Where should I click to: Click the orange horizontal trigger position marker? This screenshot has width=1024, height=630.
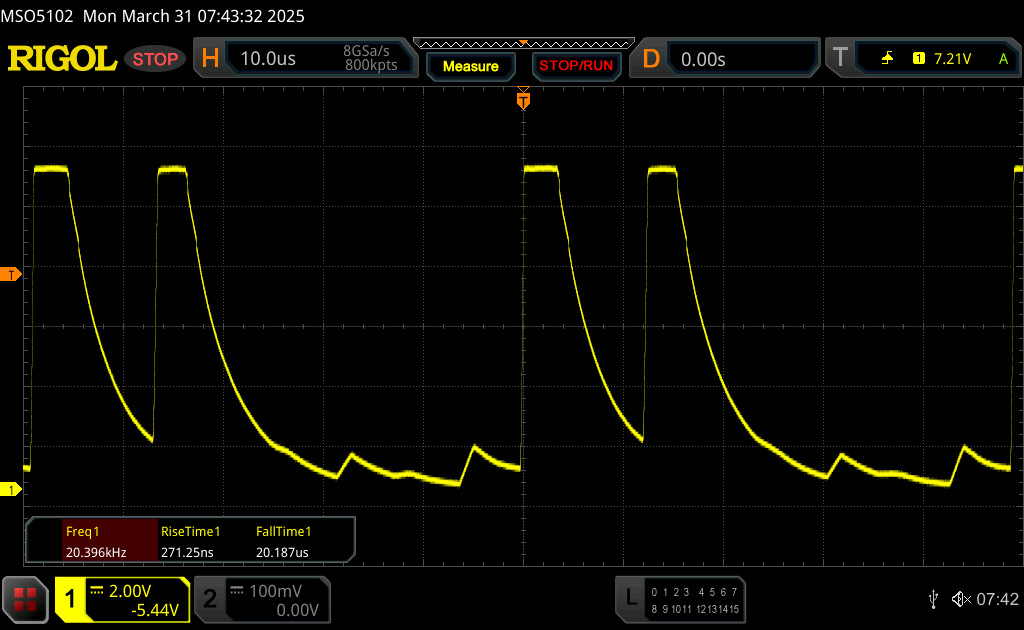pyautogui.click(x=522, y=99)
